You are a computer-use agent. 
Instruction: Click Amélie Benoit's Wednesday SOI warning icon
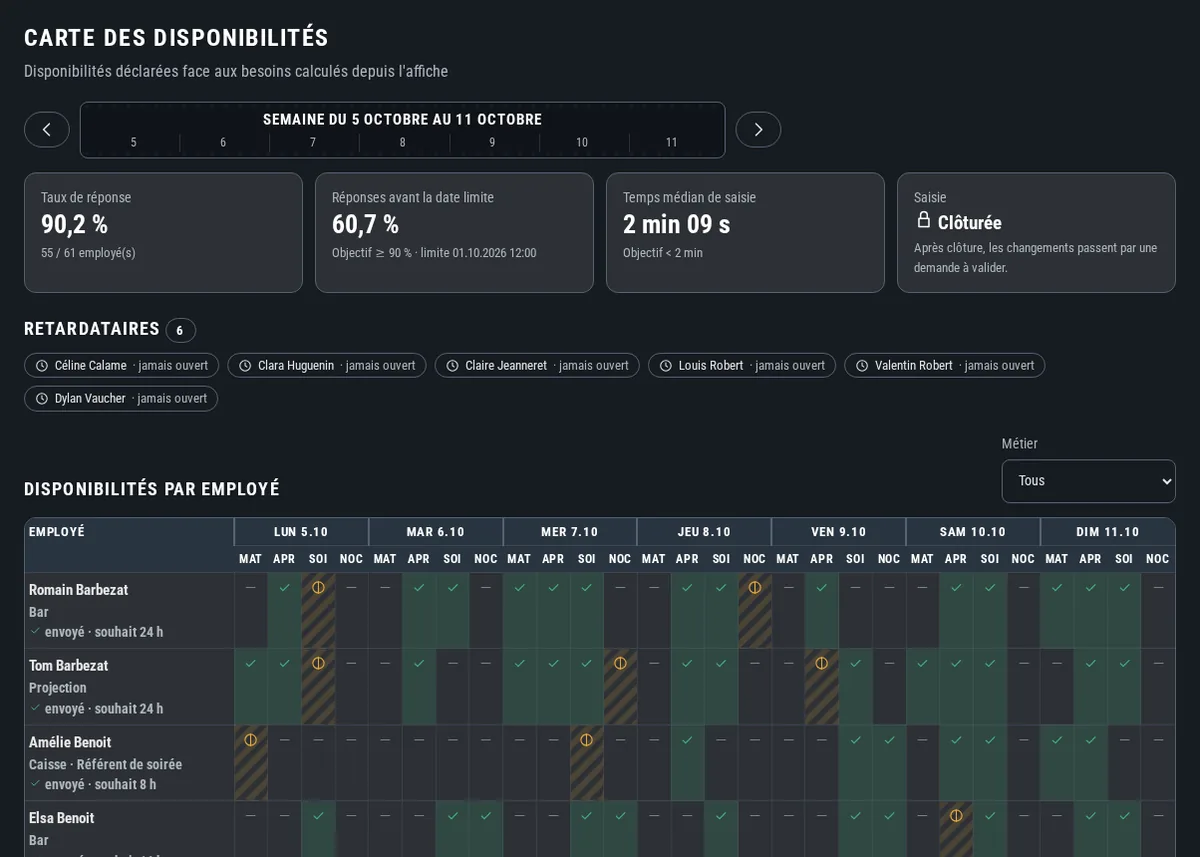tap(587, 740)
